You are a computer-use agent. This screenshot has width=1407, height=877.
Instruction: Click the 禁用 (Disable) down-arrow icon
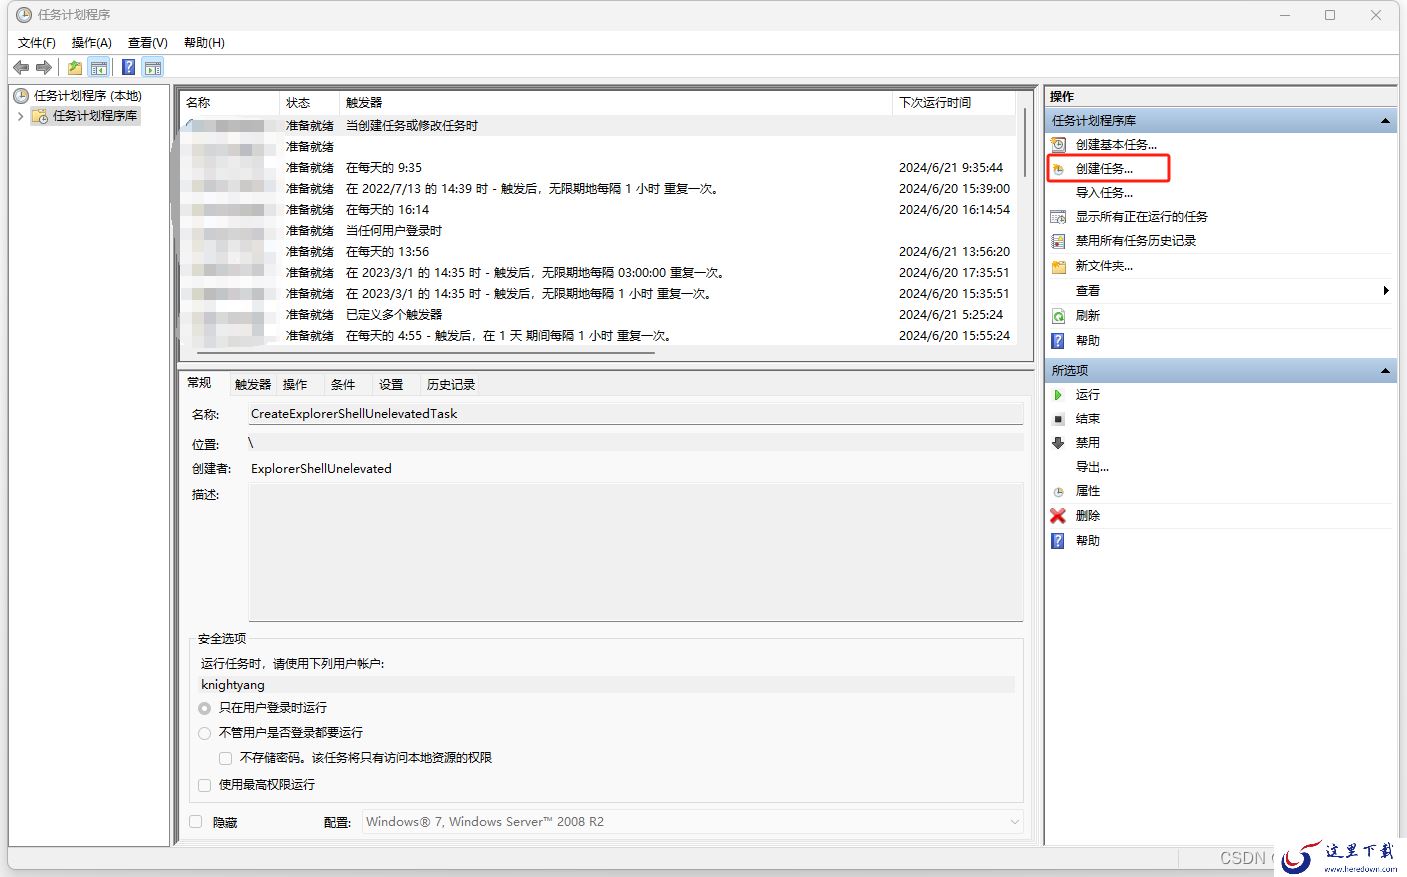tap(1058, 443)
